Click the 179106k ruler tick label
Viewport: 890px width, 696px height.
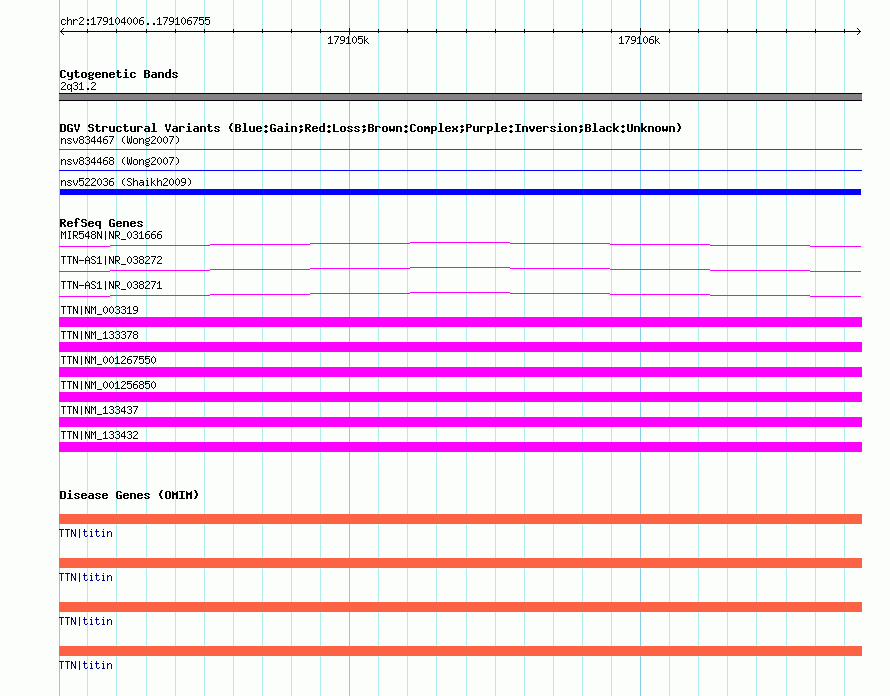(x=639, y=40)
